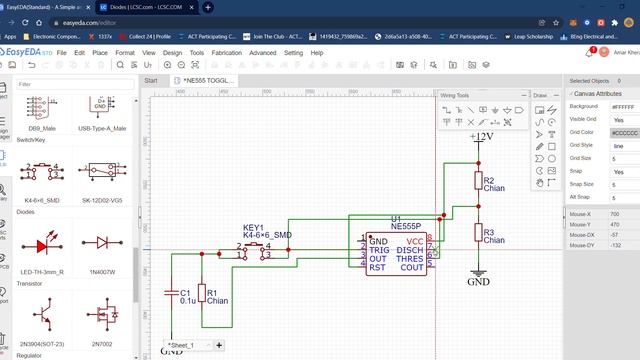The height and width of the screenshot is (360, 640).
Task: Select the 1N4007W diode component
Action: (x=102, y=251)
